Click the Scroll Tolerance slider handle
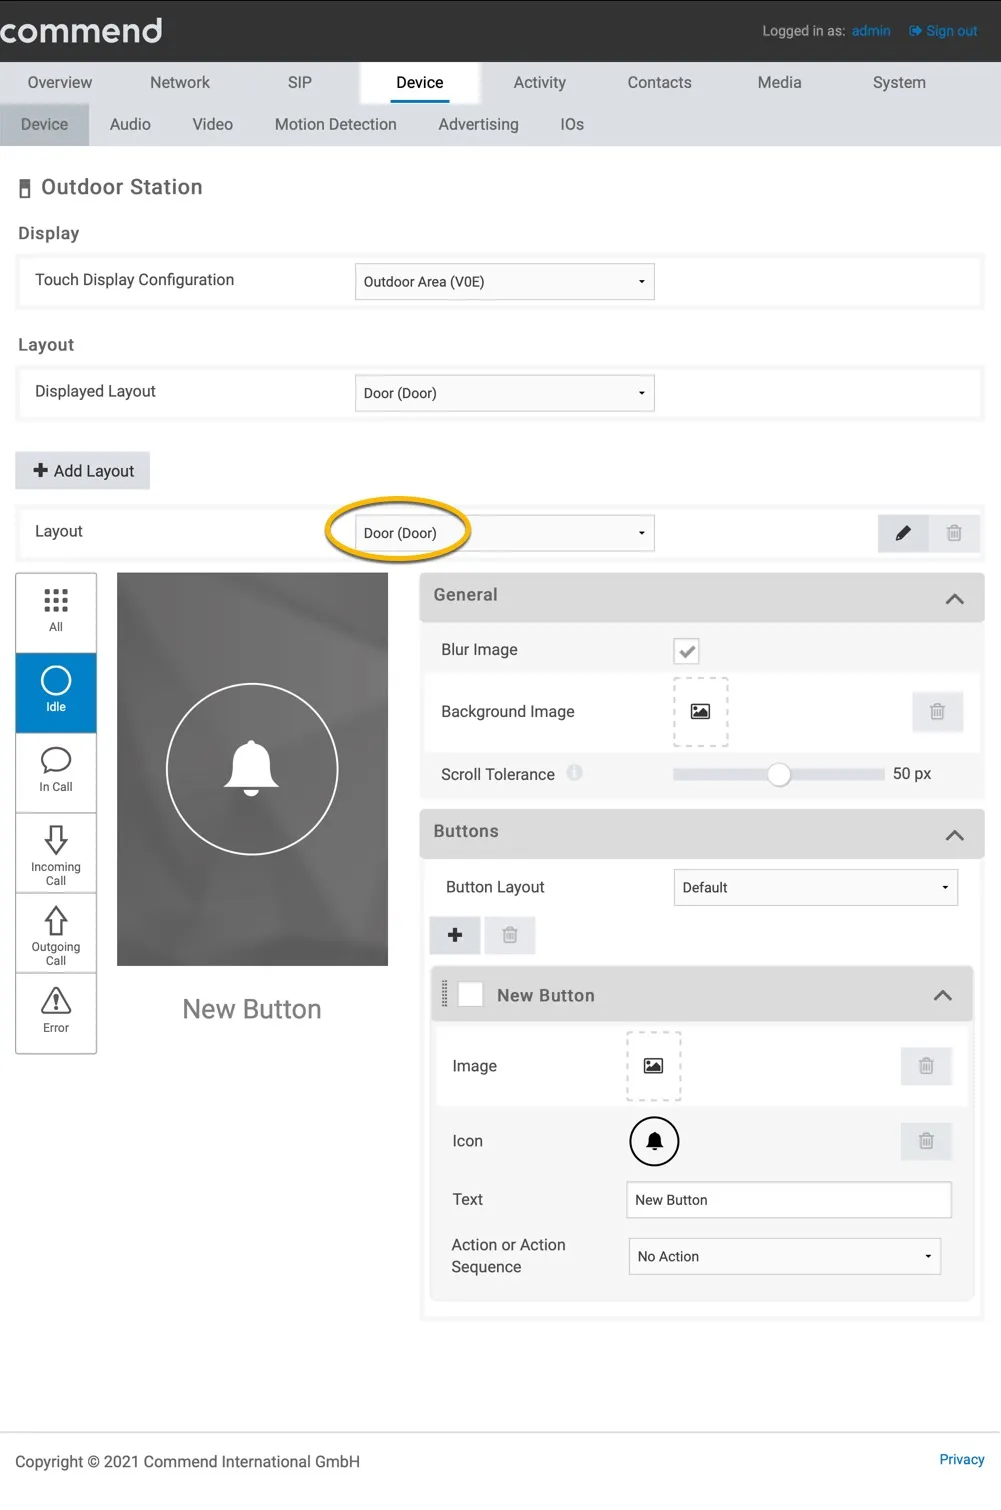Viewport: 1001px width, 1510px height. click(779, 774)
